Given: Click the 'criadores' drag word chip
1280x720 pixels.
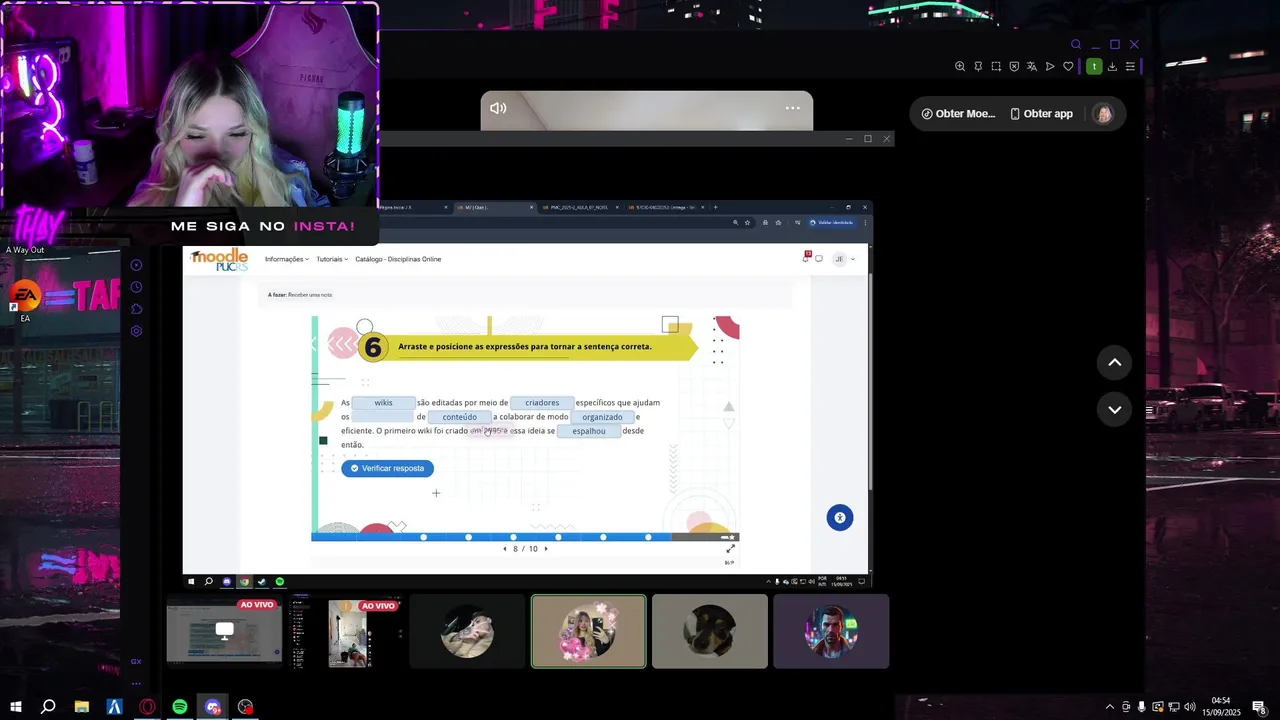Looking at the screenshot, I should (x=542, y=403).
